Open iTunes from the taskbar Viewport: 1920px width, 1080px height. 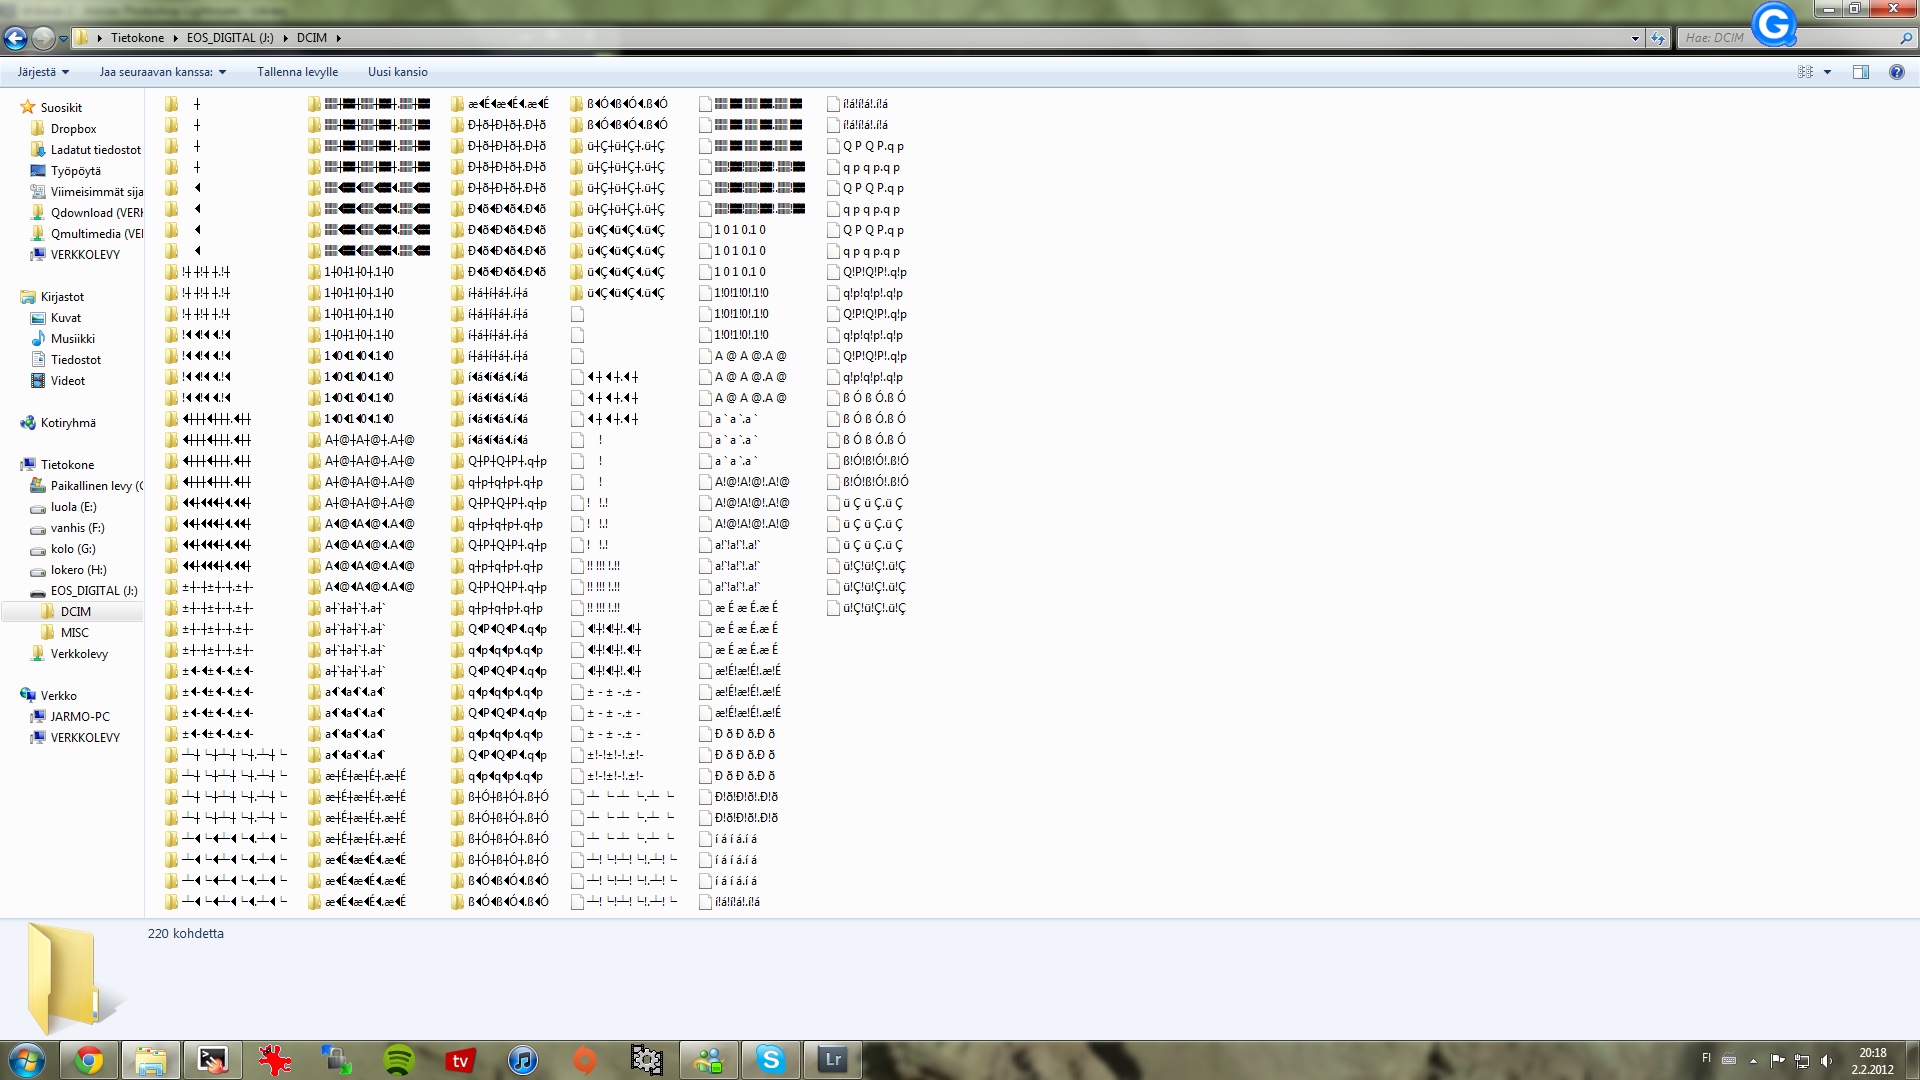pyautogui.click(x=522, y=1060)
